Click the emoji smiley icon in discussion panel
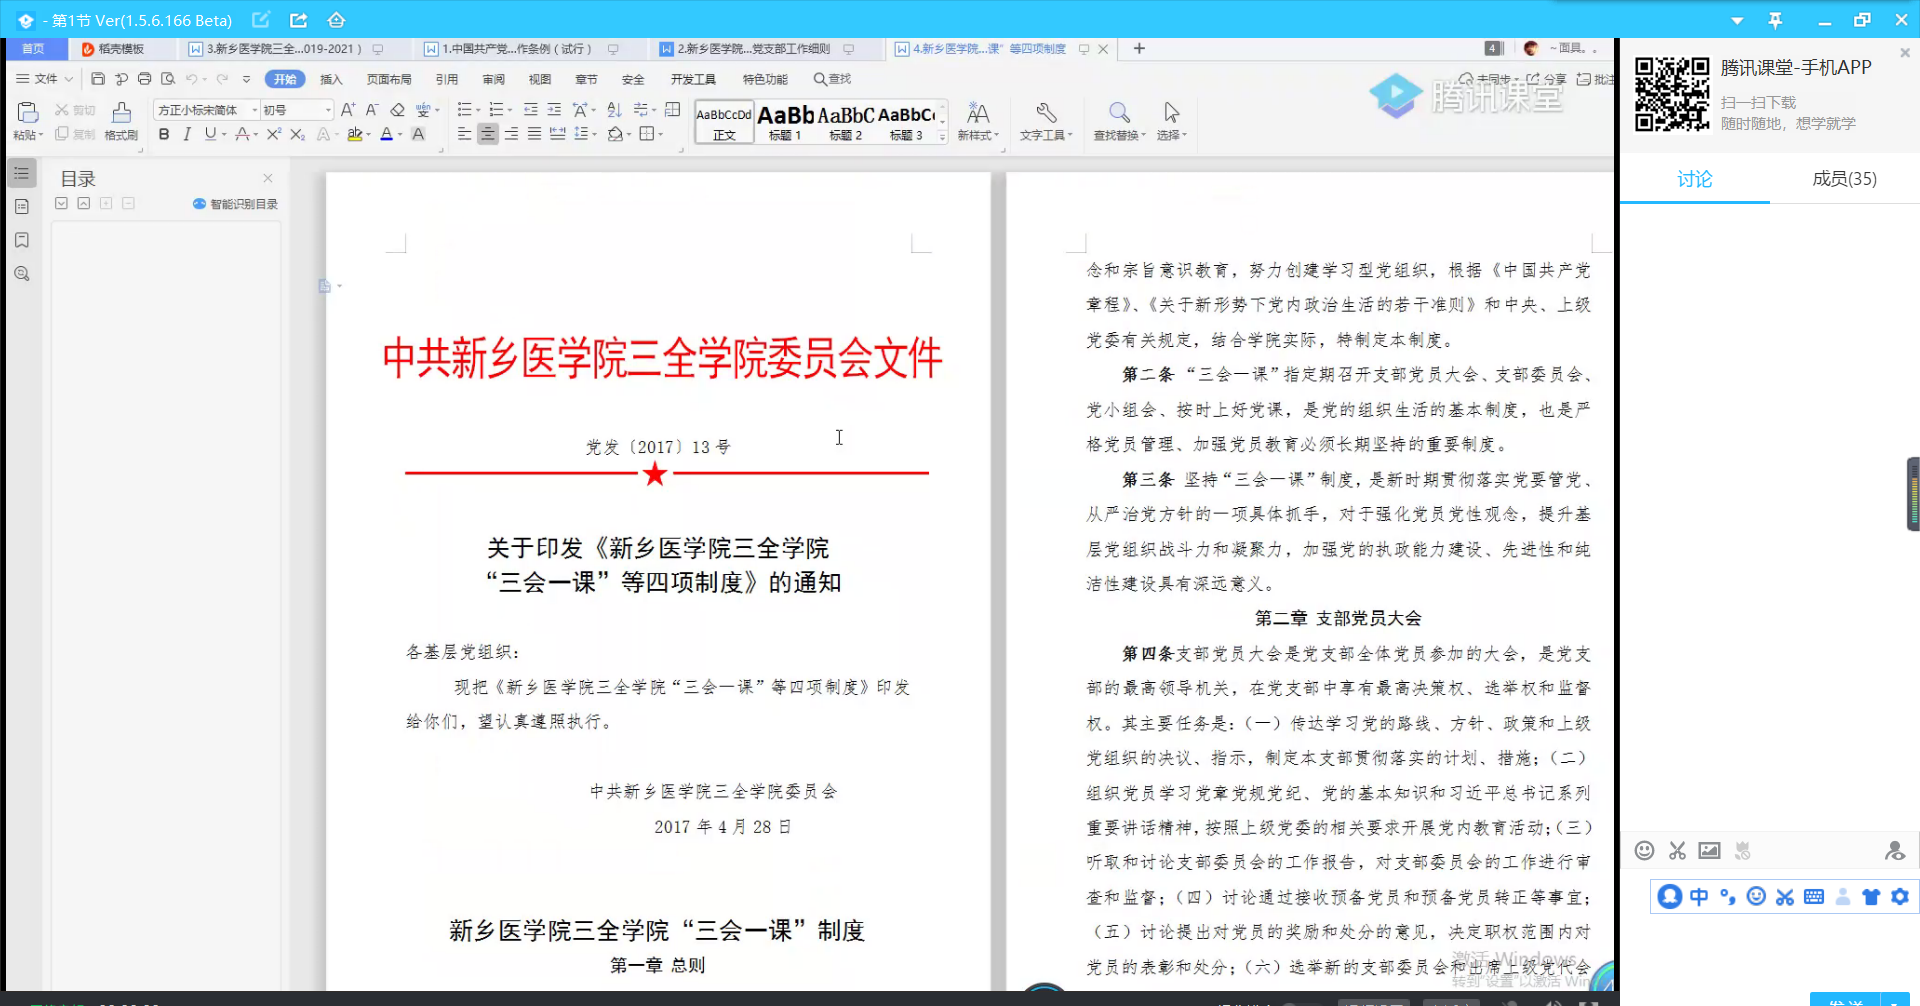The image size is (1920, 1006). (1644, 851)
